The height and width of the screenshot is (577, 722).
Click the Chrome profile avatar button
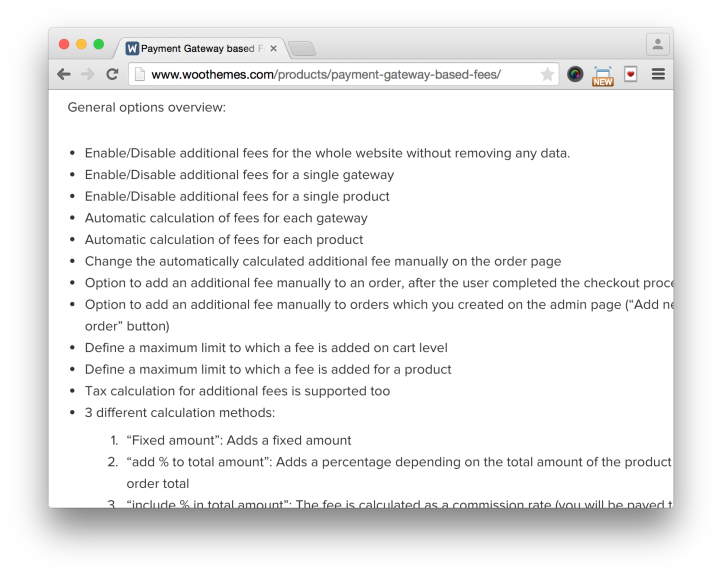coord(657,44)
